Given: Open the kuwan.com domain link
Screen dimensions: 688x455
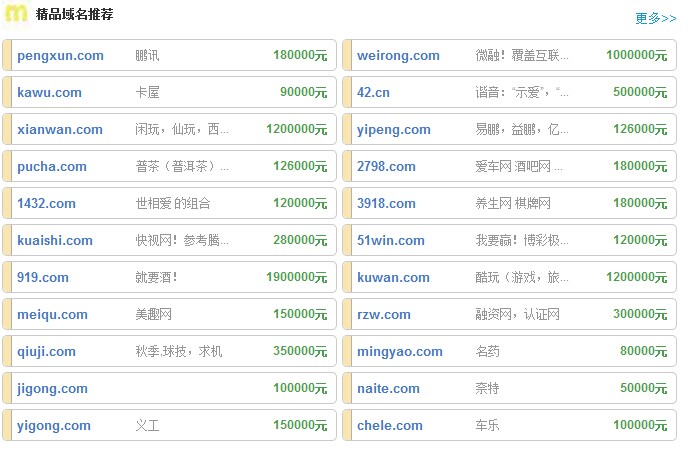Looking at the screenshot, I should (393, 278).
